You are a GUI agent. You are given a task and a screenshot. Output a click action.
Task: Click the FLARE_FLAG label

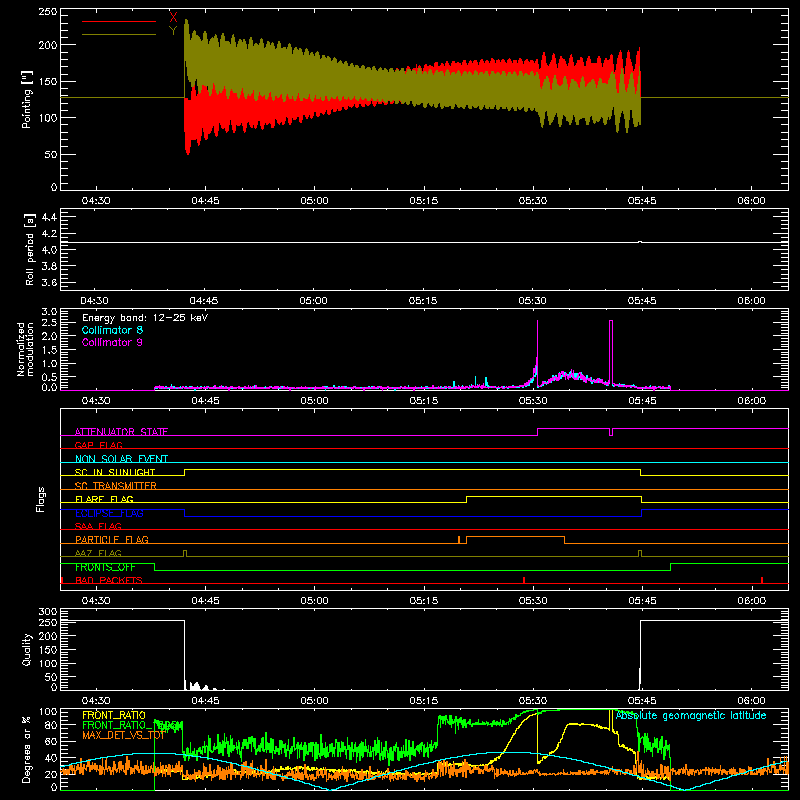tap(104, 499)
